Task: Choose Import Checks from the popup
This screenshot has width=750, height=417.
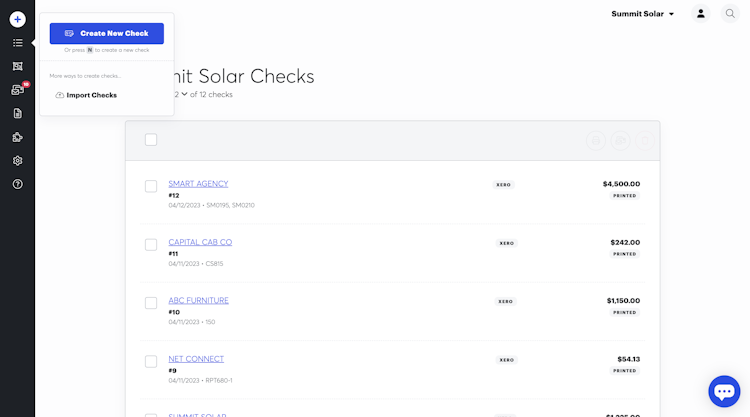Action: [x=91, y=95]
